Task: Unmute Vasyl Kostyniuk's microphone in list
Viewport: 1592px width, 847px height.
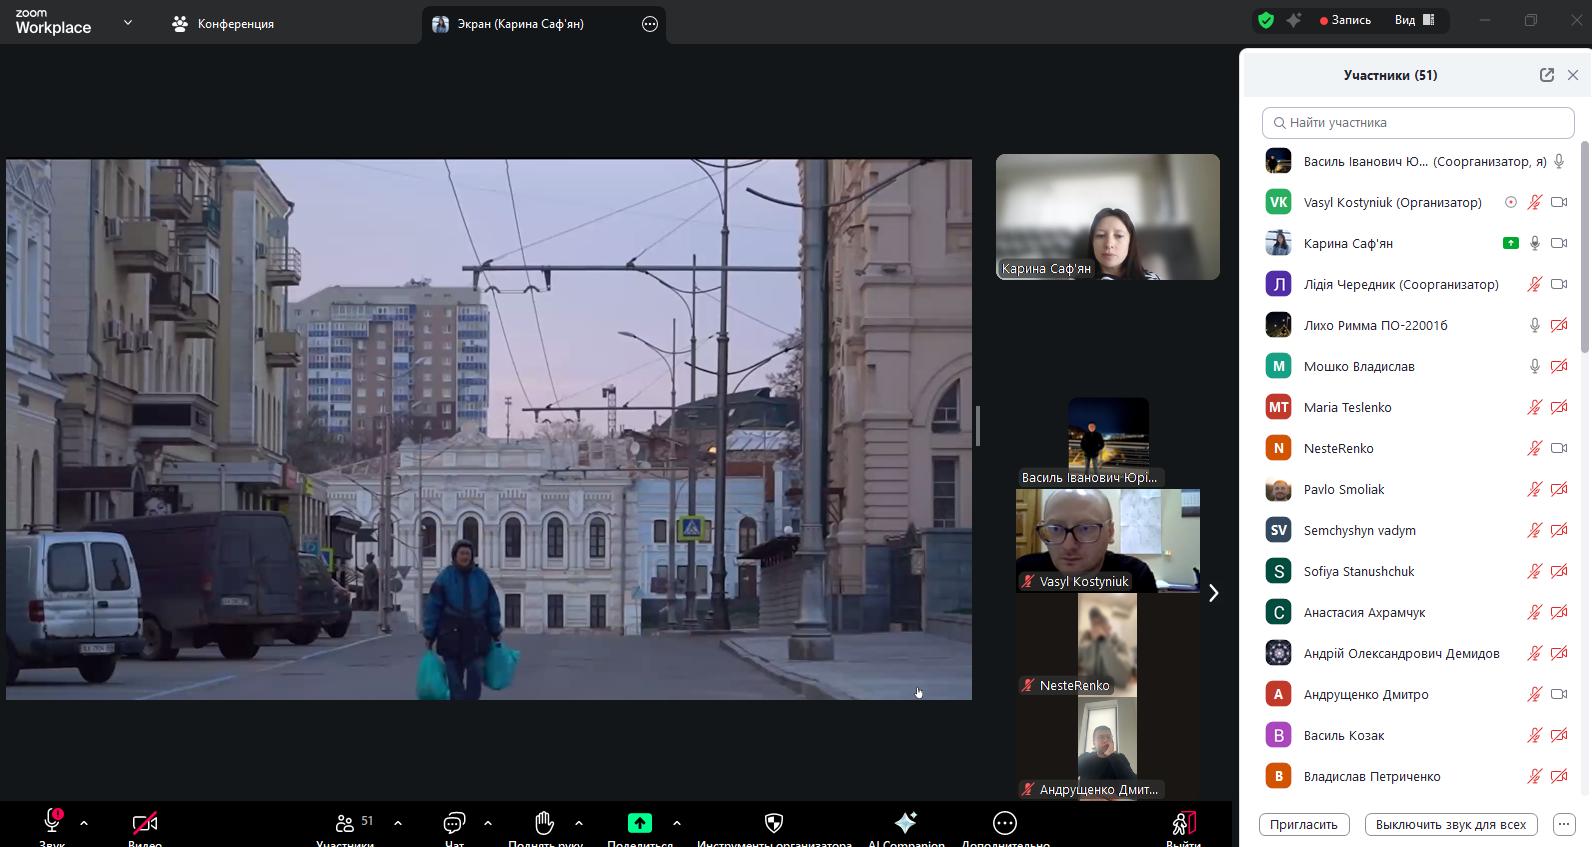Action: (x=1534, y=202)
